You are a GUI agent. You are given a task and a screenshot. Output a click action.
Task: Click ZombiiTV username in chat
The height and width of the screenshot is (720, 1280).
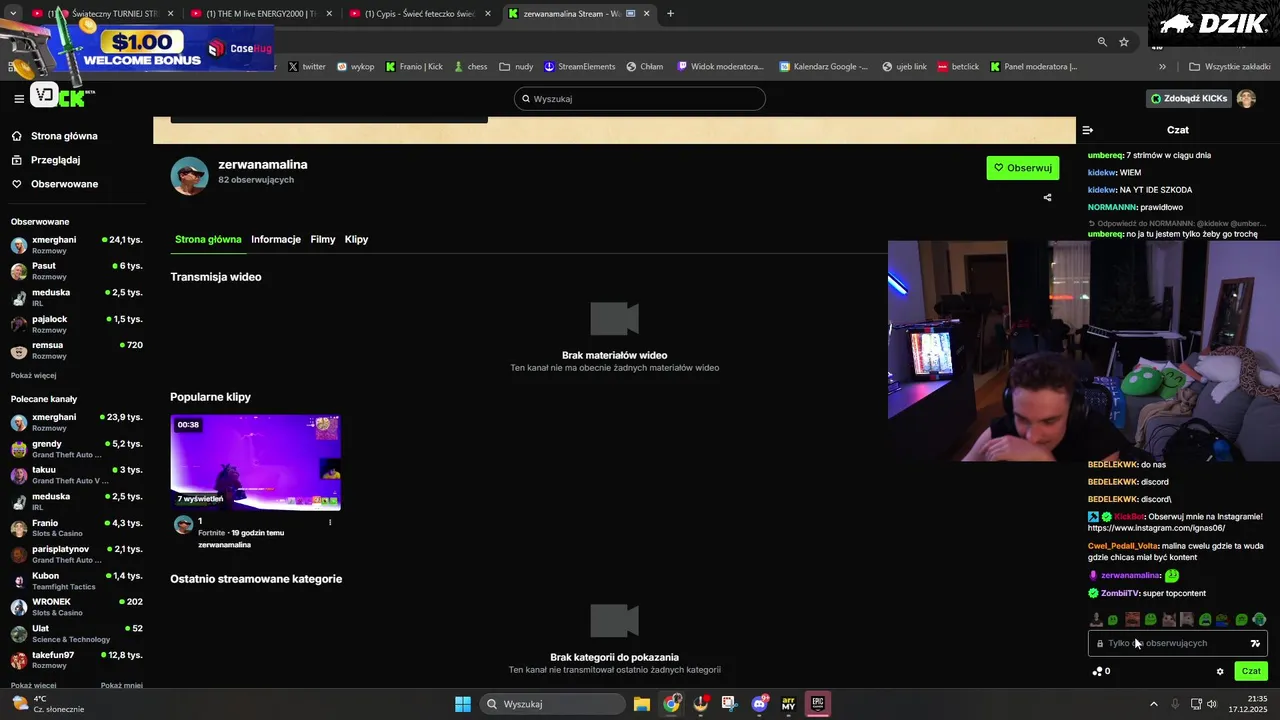[1120, 593]
